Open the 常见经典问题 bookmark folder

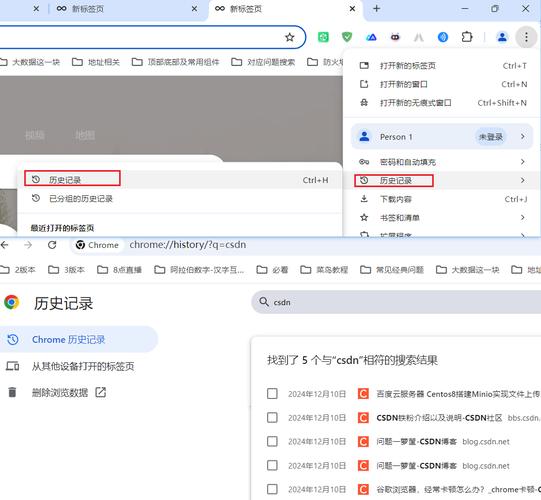[x=392, y=269]
